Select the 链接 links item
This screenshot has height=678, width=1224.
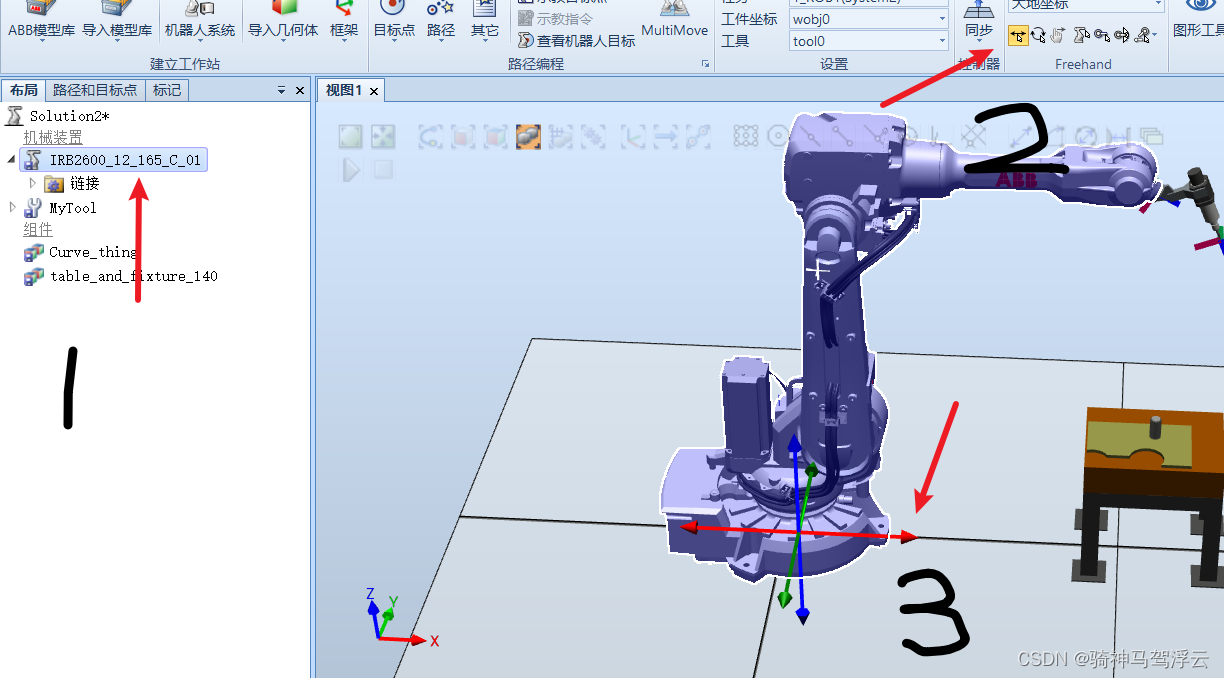(x=73, y=184)
